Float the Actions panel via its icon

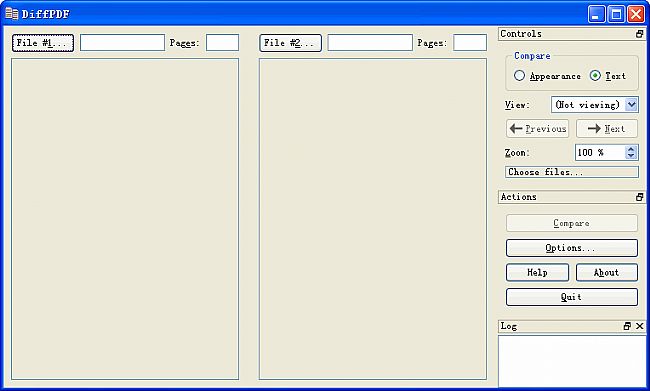tap(640, 197)
